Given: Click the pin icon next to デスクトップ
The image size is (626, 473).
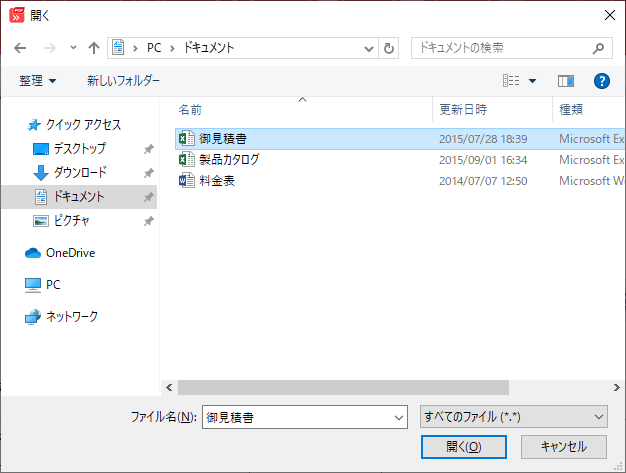Looking at the screenshot, I should (149, 149).
